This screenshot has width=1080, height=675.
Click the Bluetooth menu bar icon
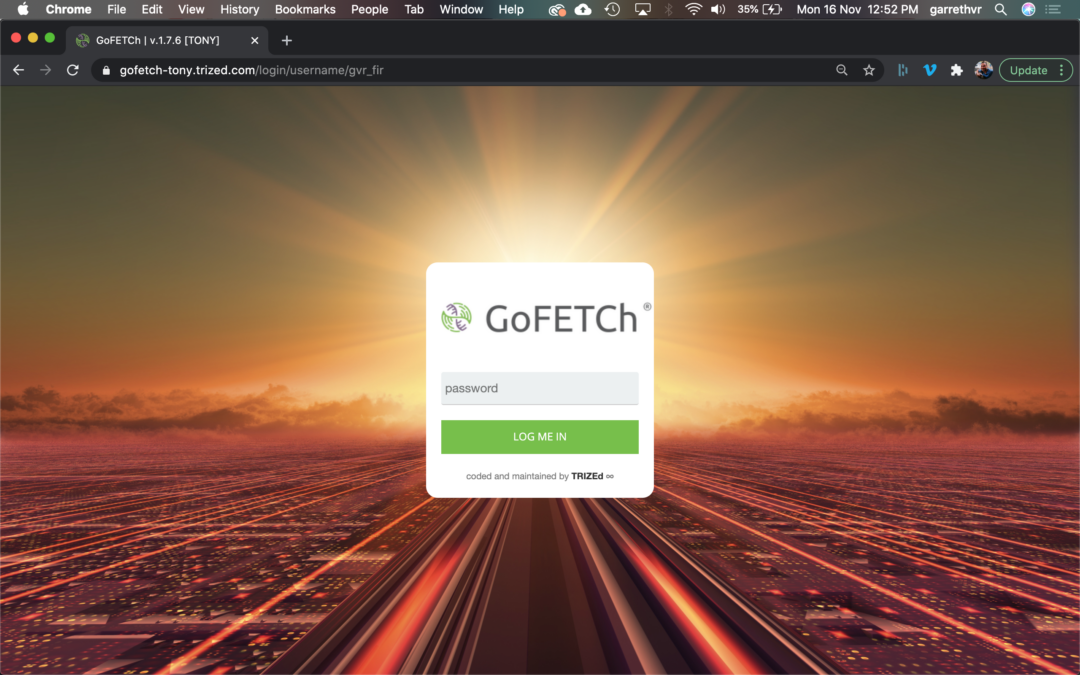point(668,10)
